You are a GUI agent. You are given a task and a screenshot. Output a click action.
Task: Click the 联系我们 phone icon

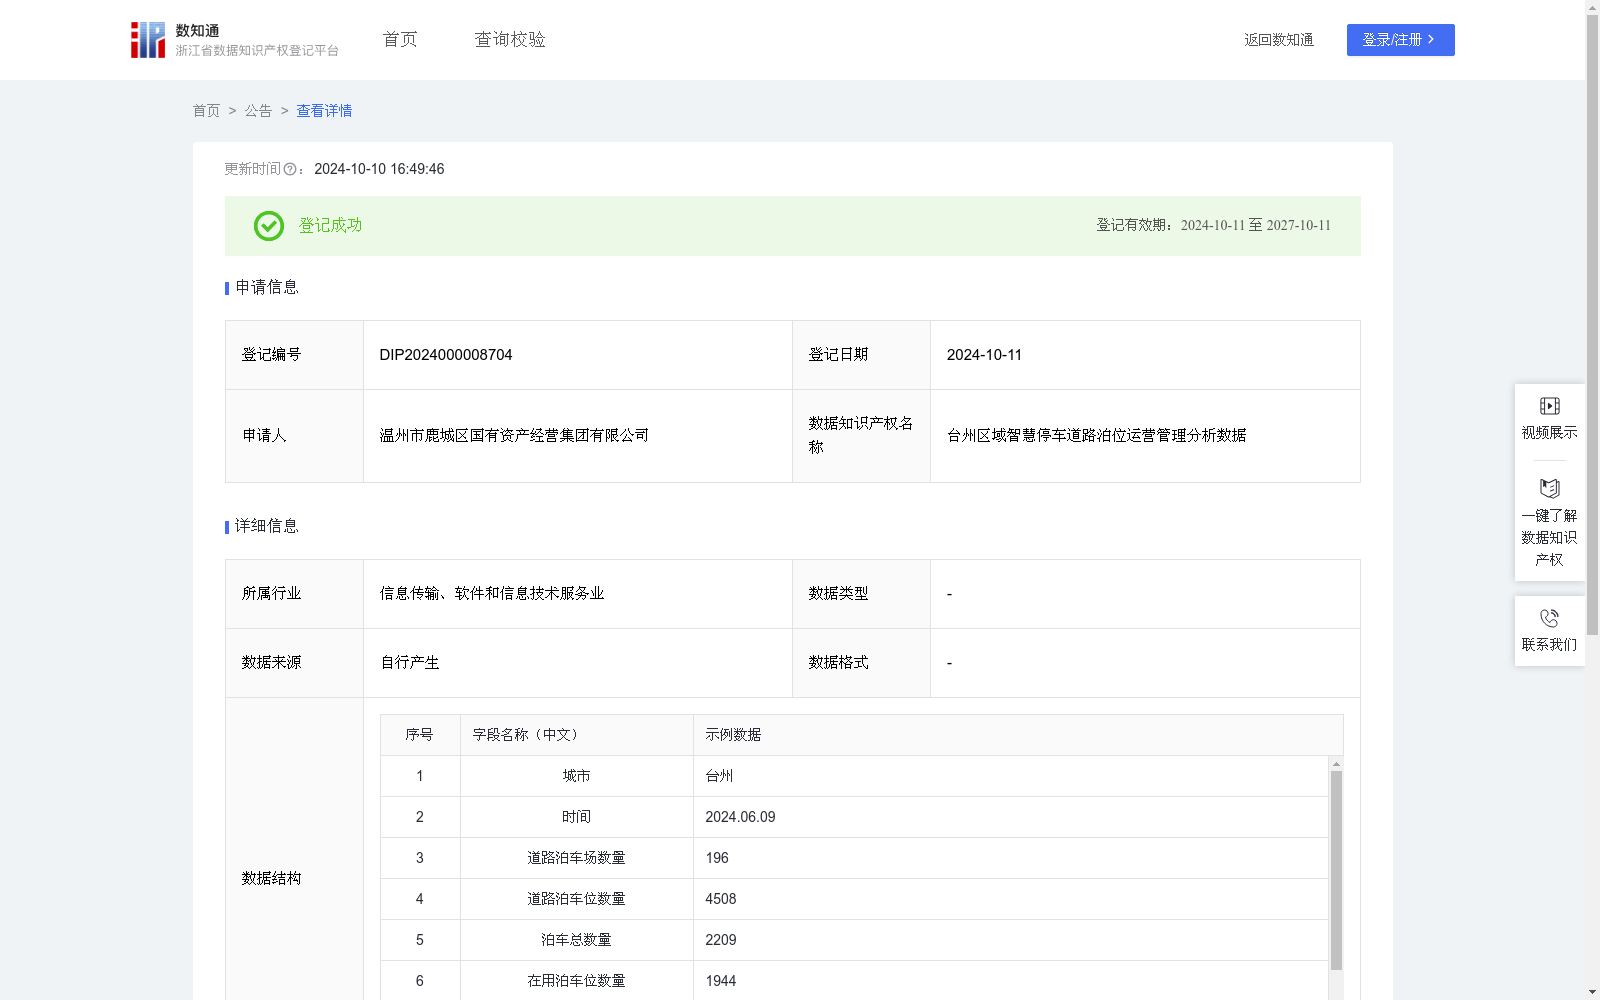(1549, 619)
